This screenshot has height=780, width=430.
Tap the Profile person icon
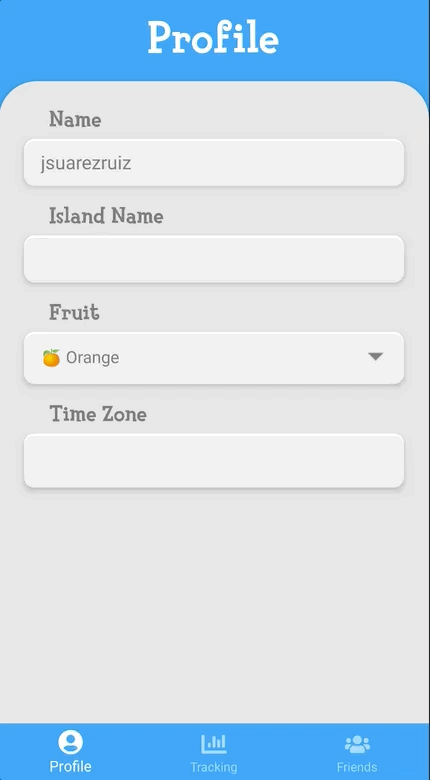coord(70,742)
